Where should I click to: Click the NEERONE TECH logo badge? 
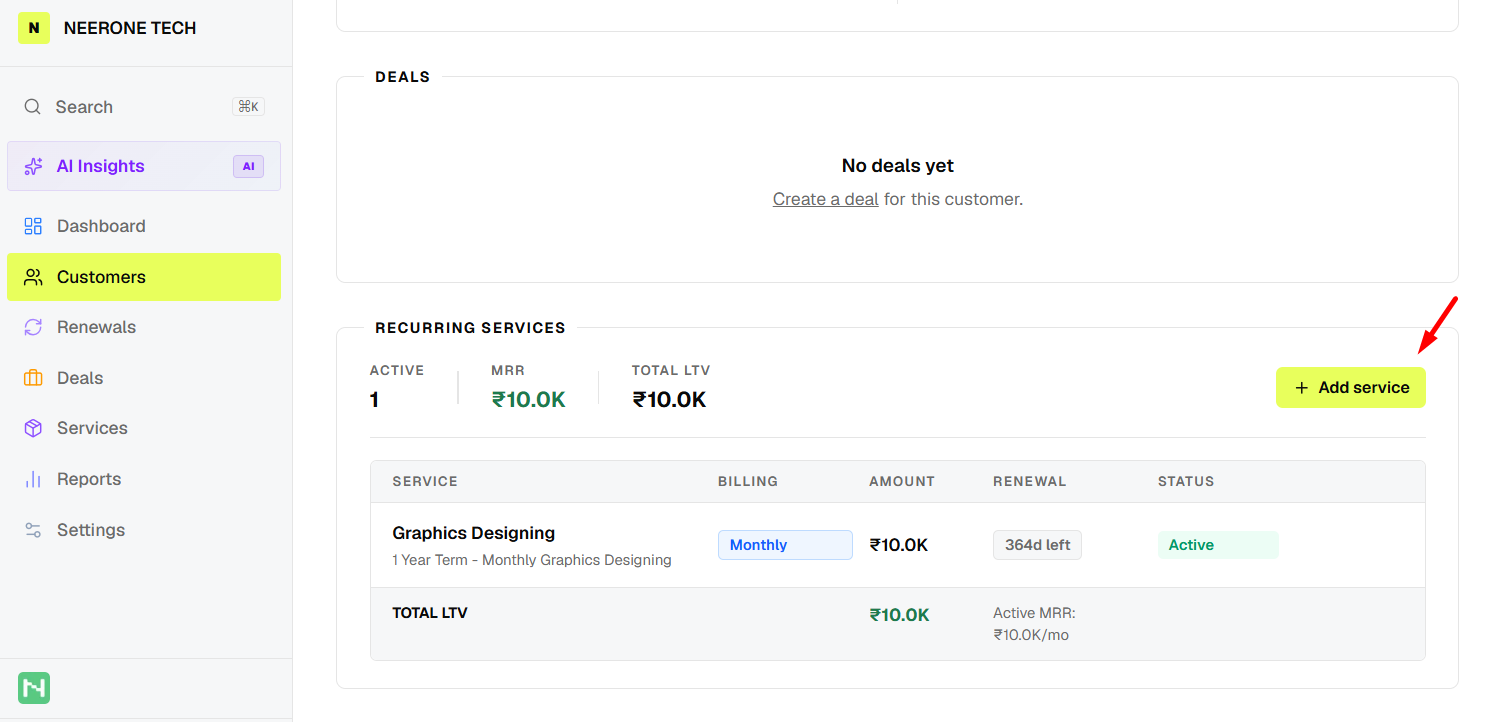tap(34, 28)
